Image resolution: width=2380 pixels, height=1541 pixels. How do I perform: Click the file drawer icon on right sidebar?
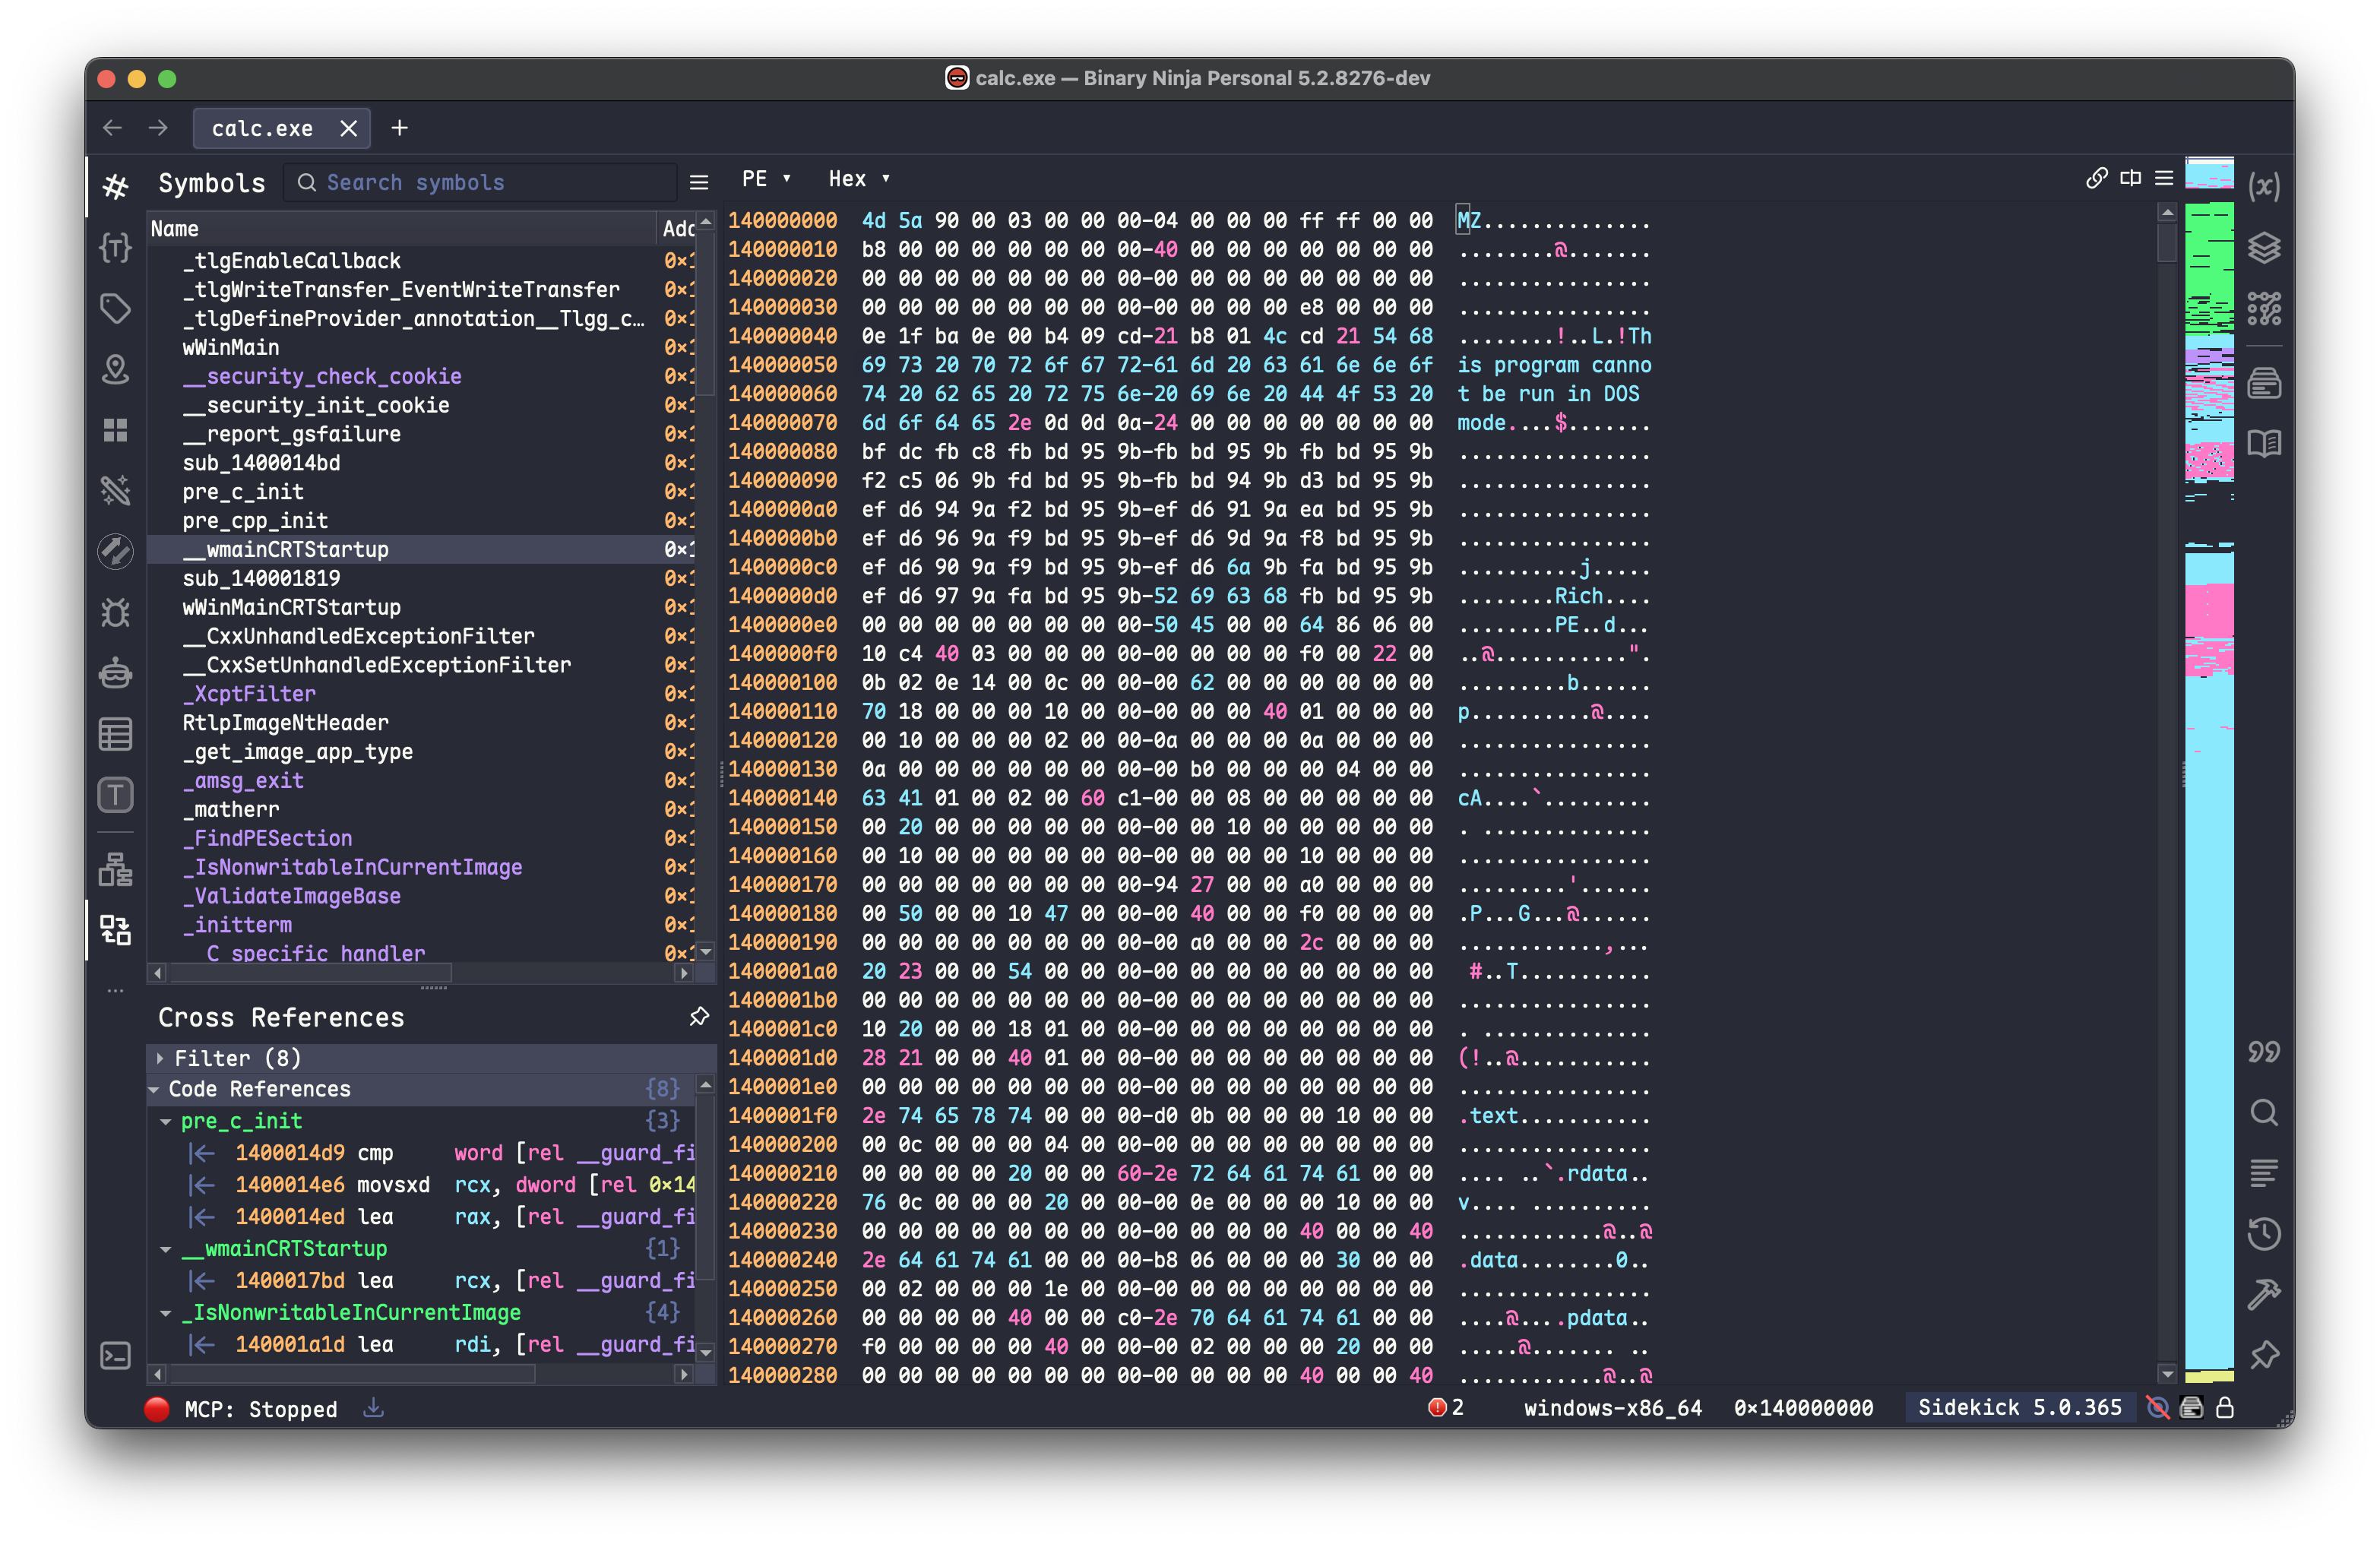click(x=2264, y=382)
